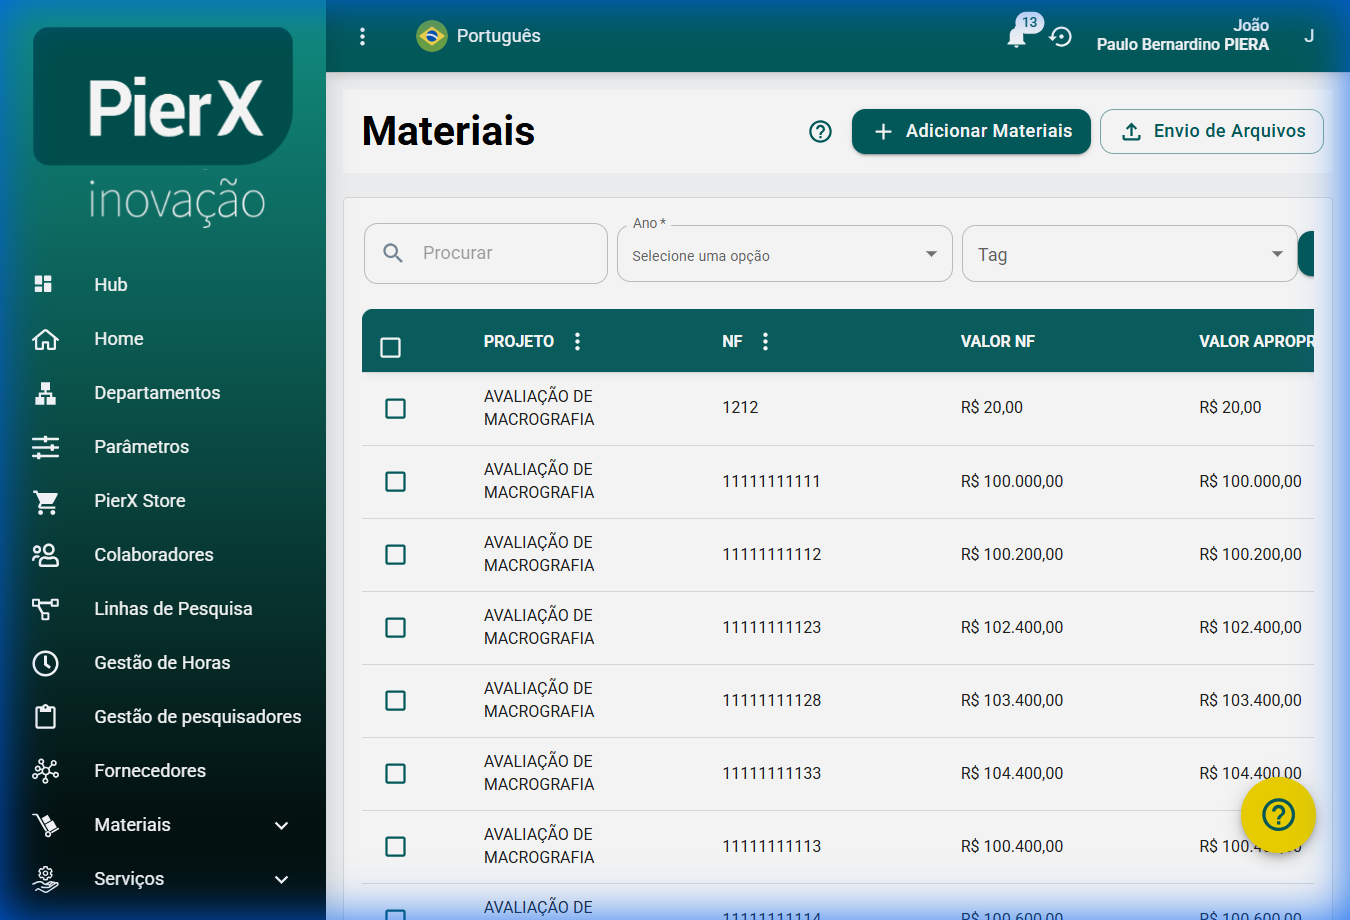Click the Gestão de Horas clock icon
1350x920 pixels.
[45, 662]
